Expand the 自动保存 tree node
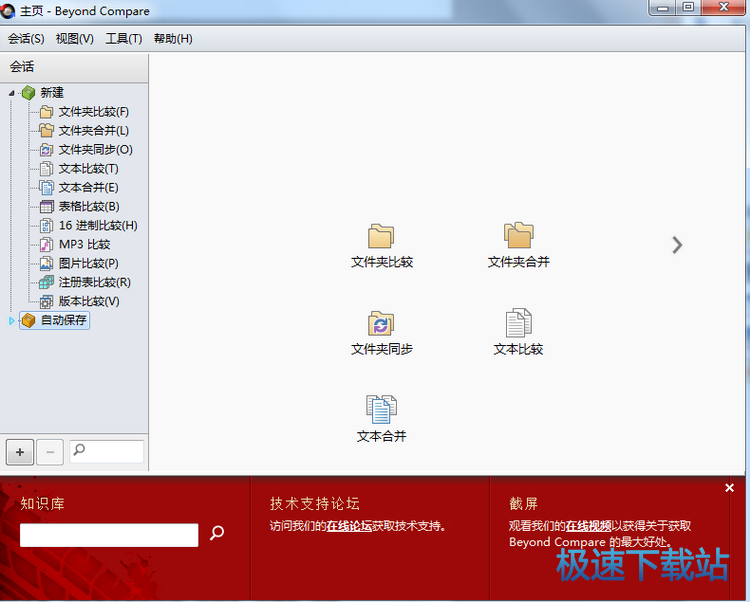Screen dimensions: 750x602 click(11, 321)
